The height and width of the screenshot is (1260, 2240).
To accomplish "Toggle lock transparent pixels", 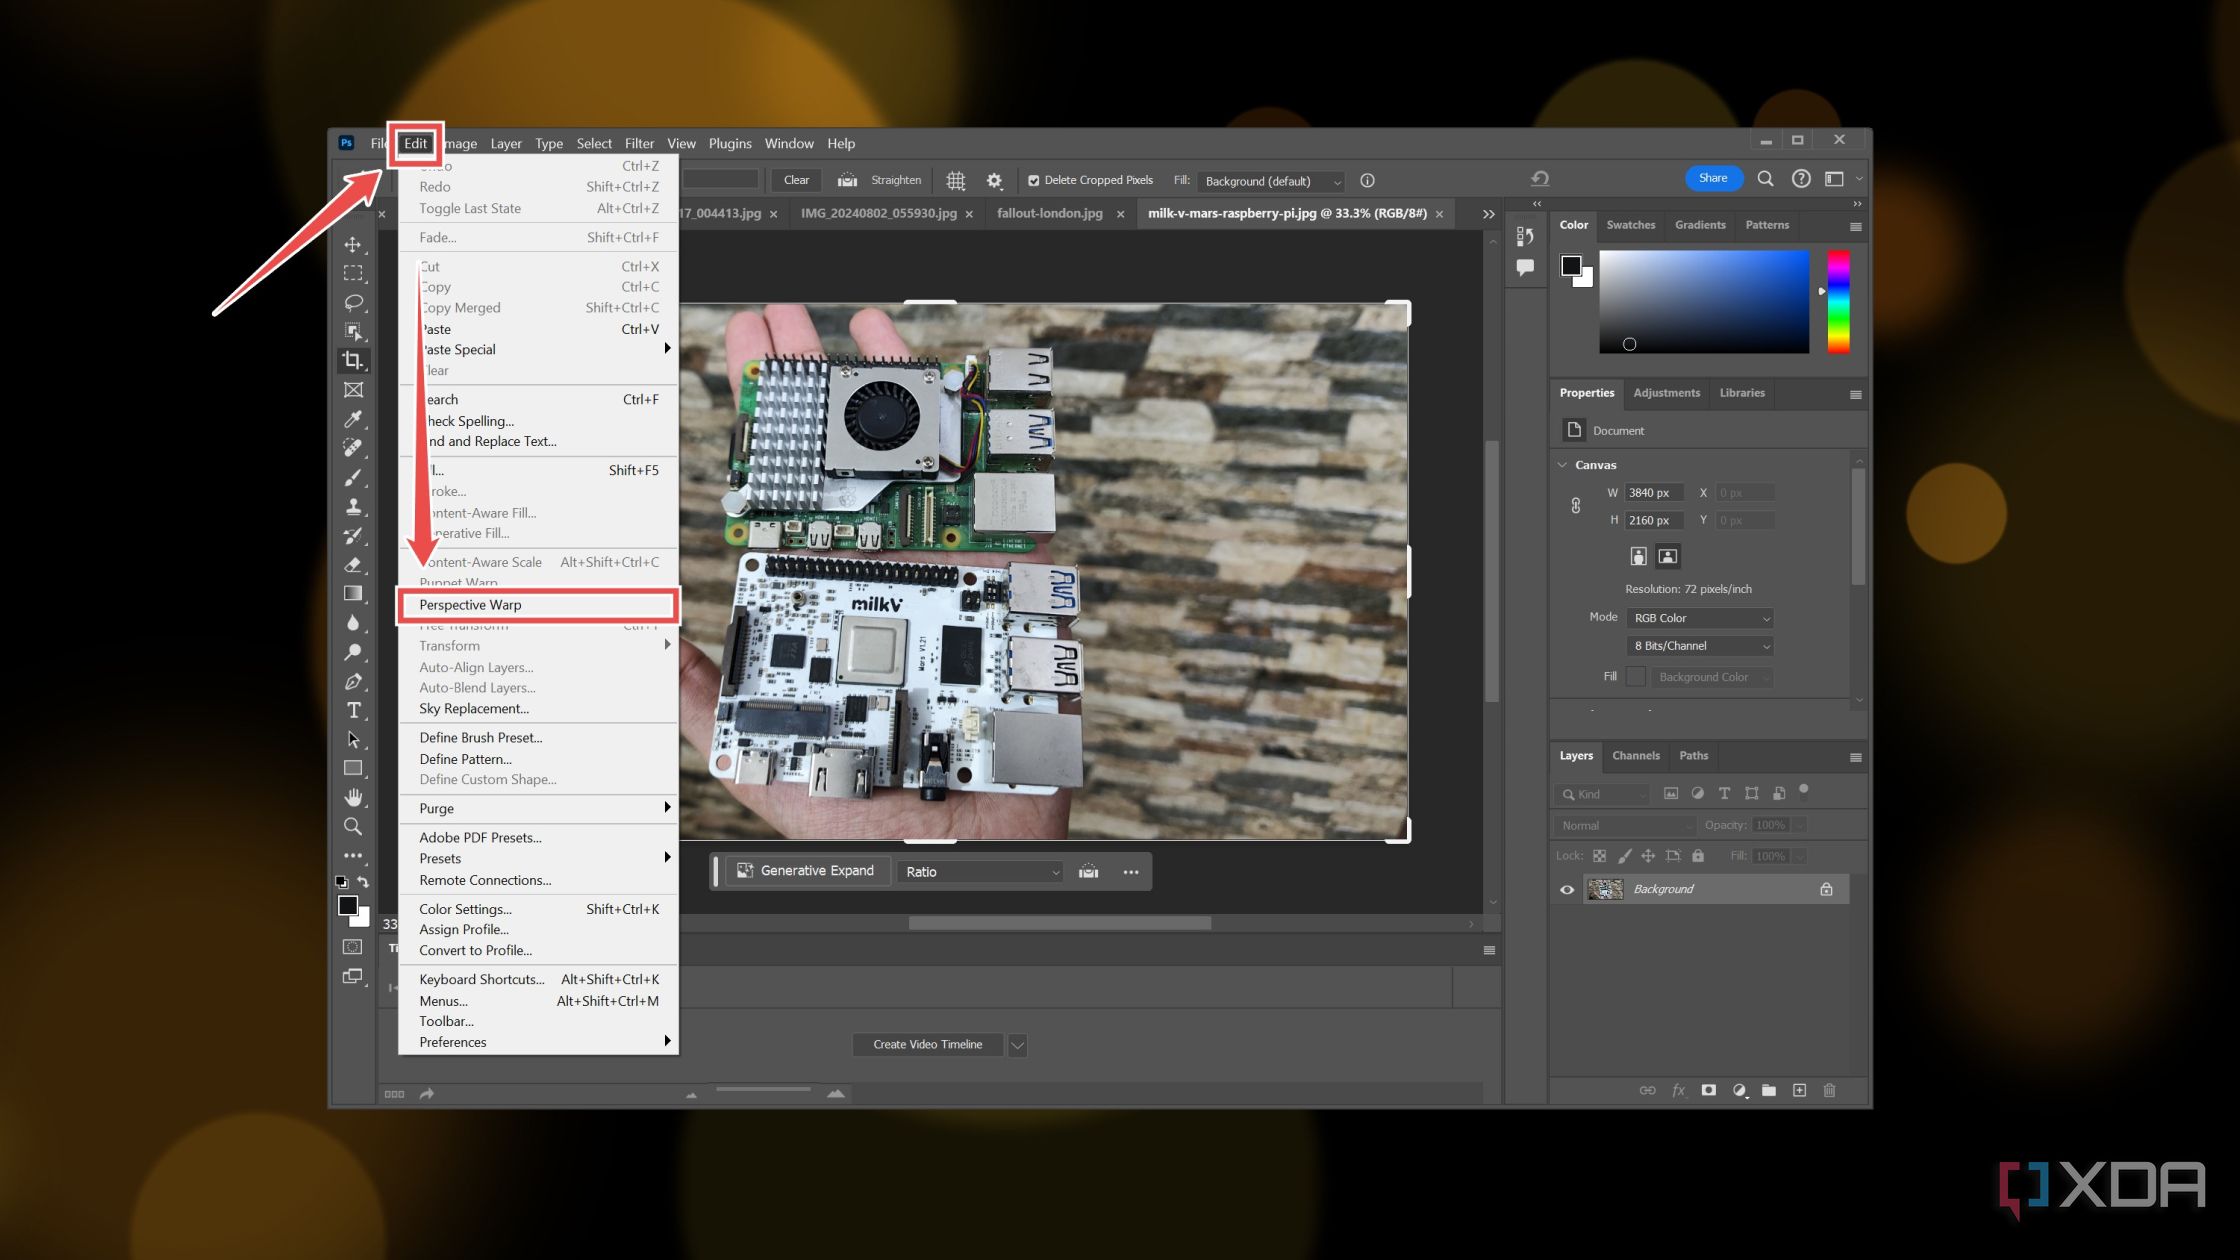I will click(x=1599, y=856).
